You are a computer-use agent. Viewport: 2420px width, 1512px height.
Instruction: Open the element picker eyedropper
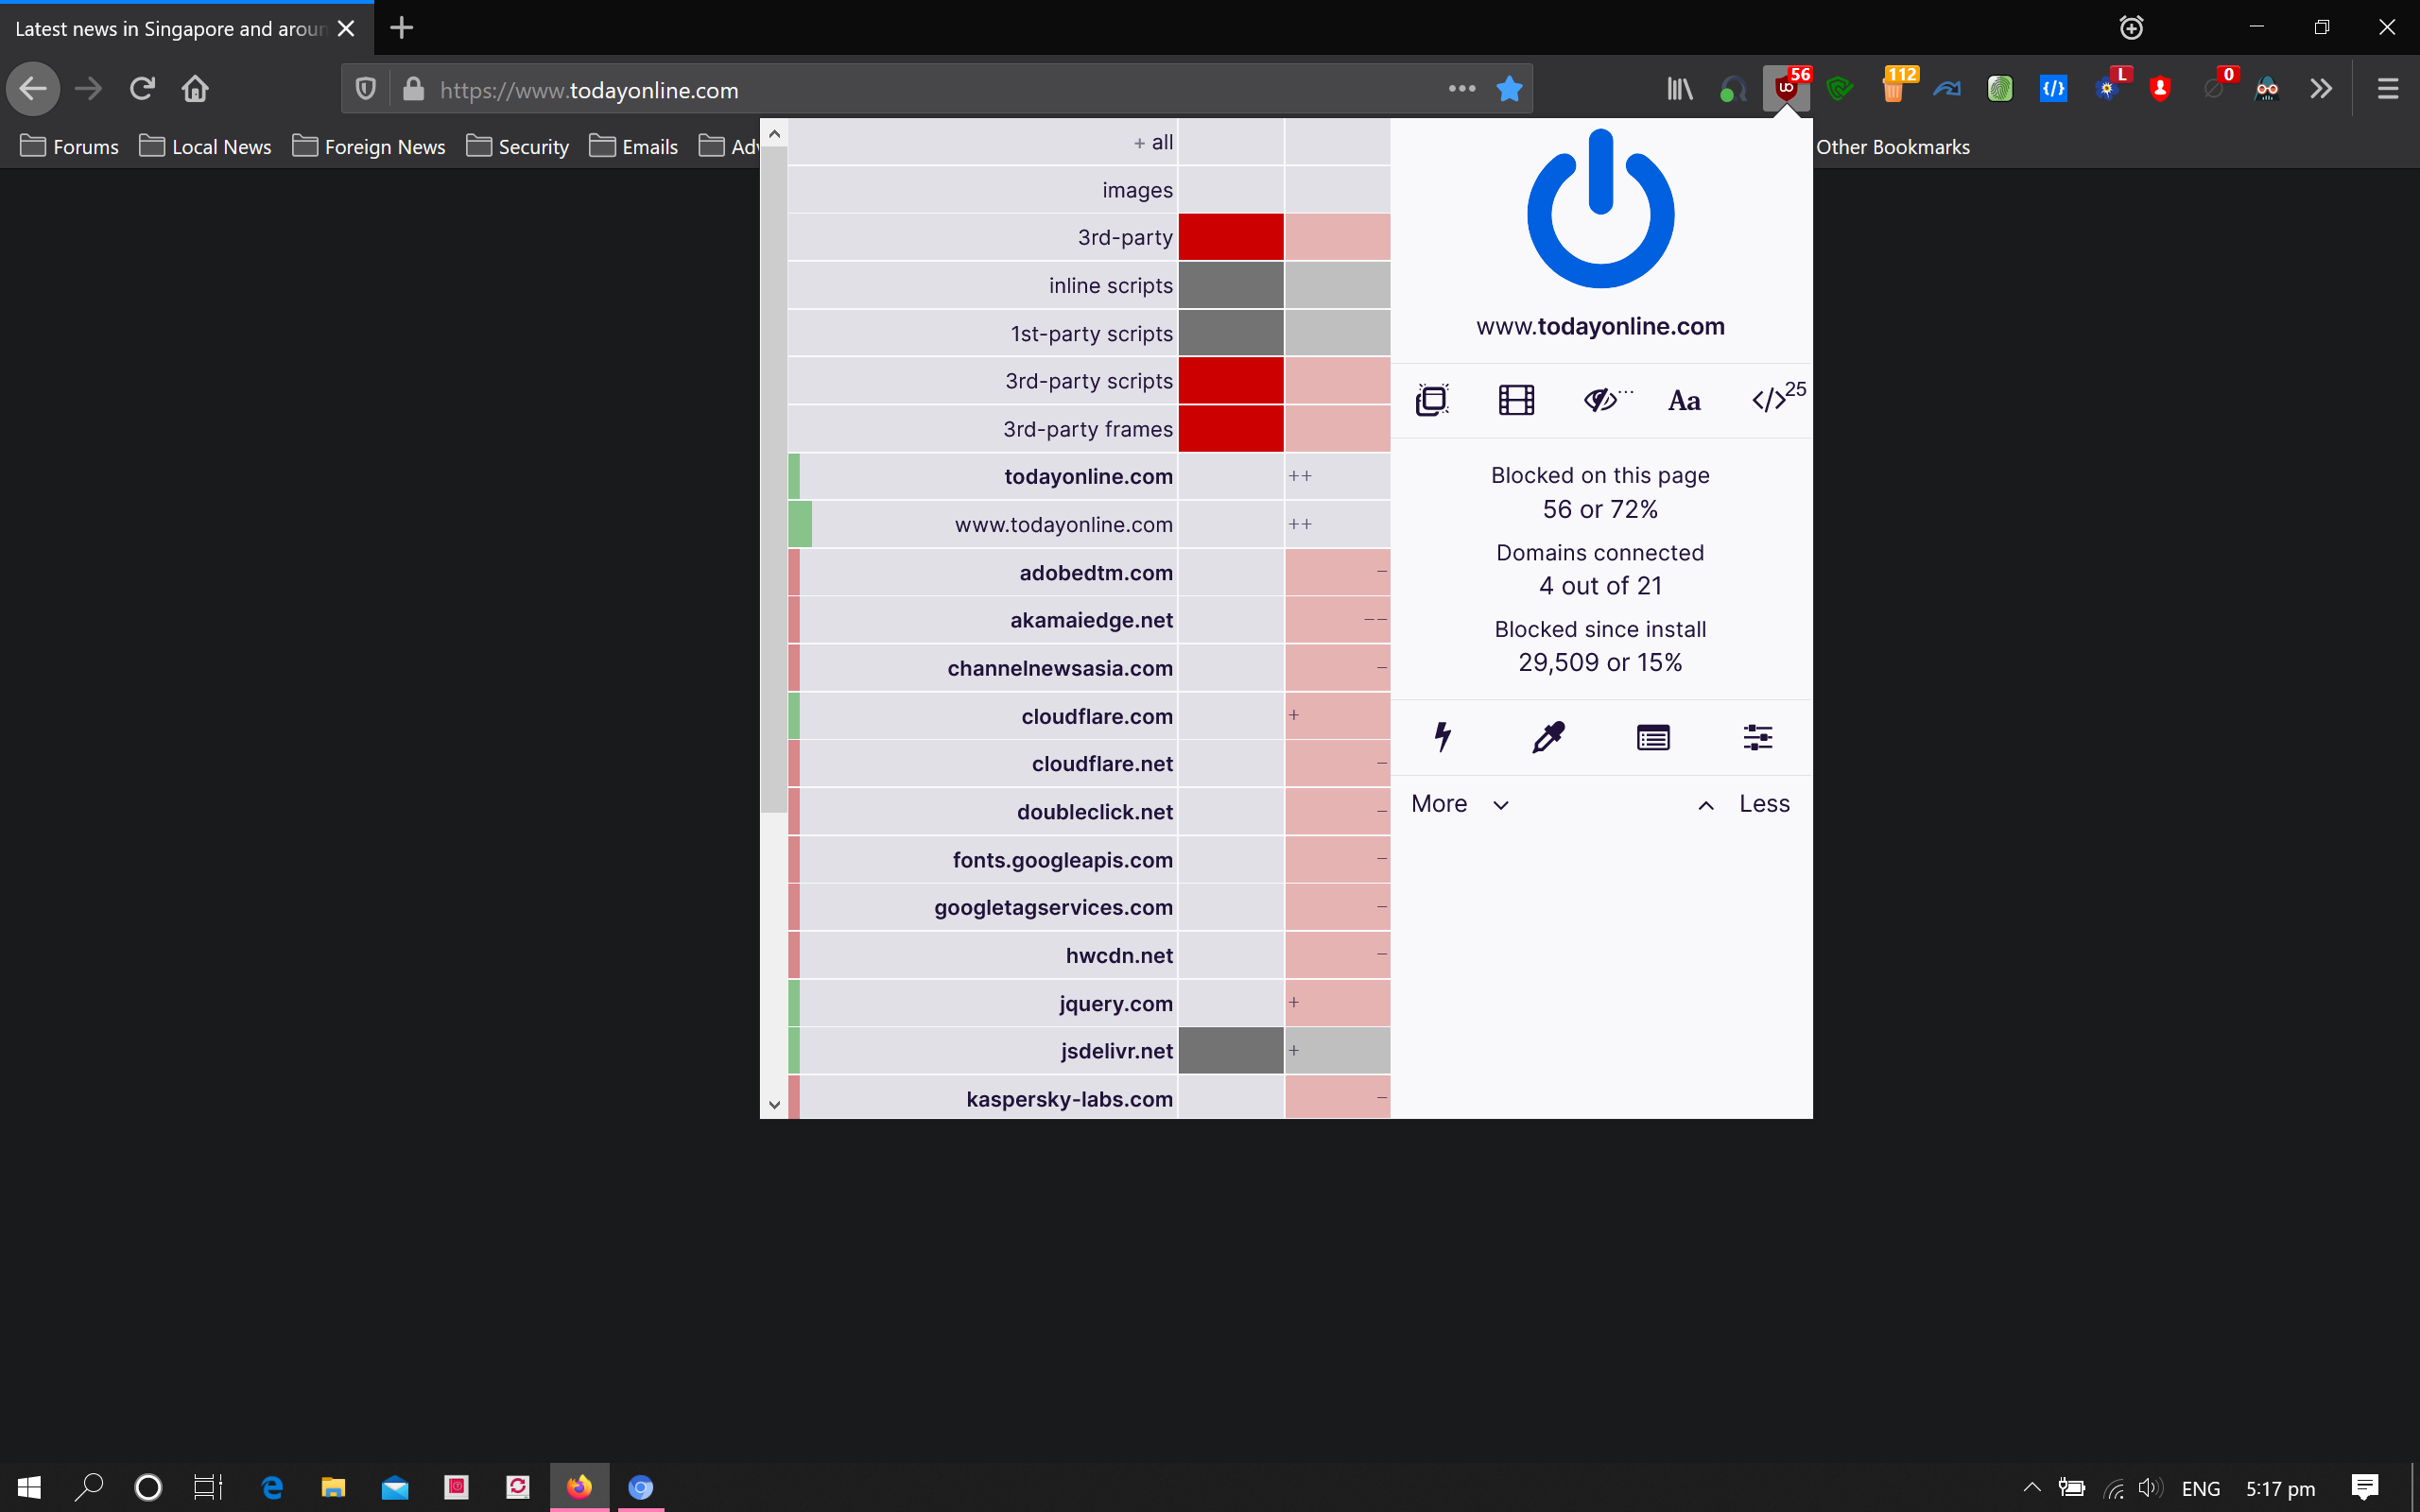point(1548,737)
